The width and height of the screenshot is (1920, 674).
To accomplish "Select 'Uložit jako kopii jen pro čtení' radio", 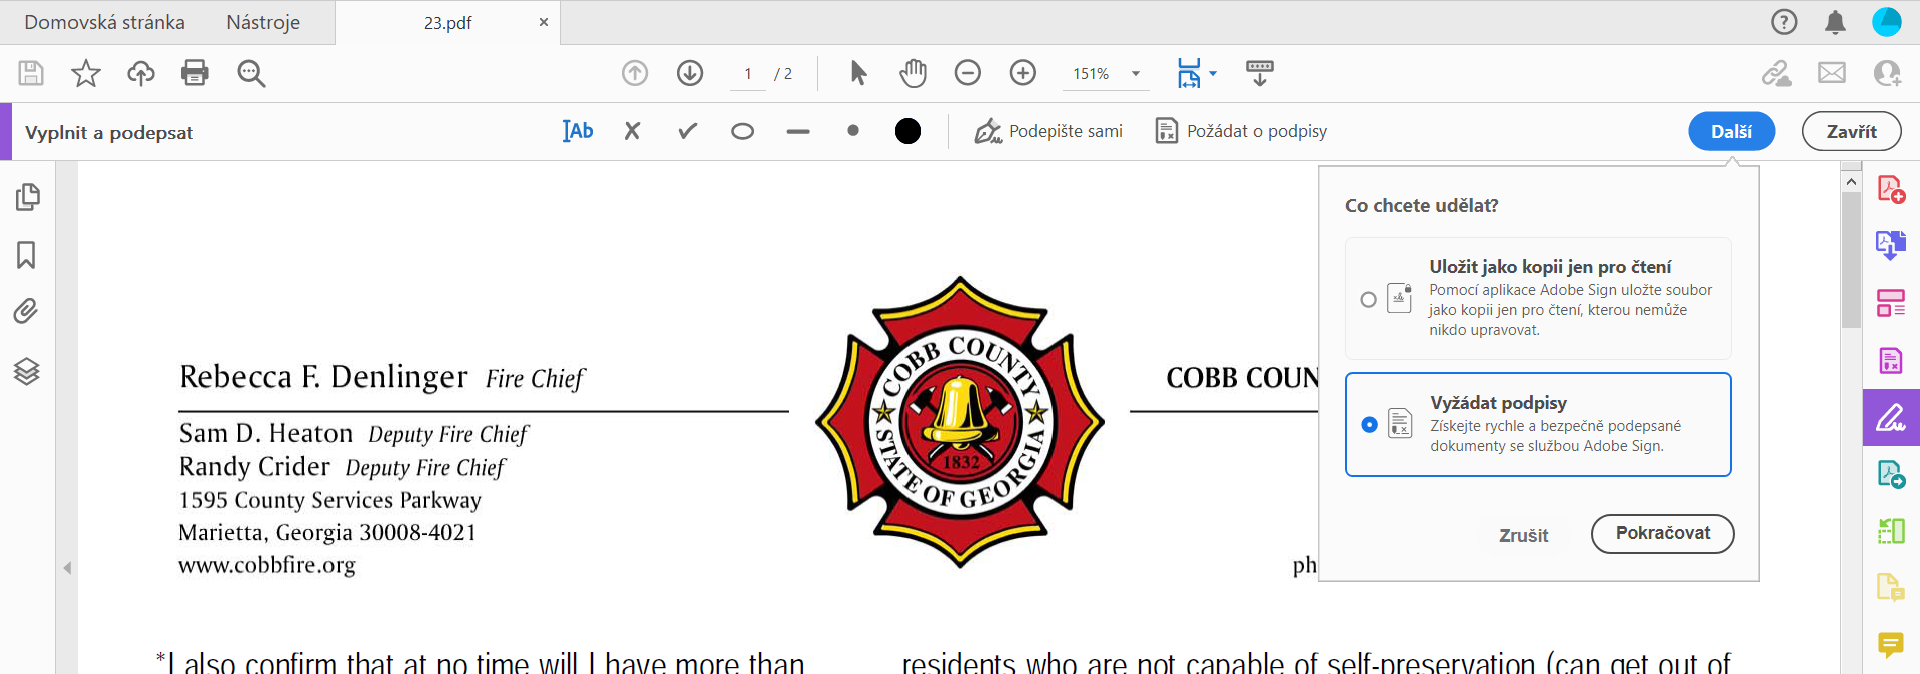I will (x=1369, y=299).
